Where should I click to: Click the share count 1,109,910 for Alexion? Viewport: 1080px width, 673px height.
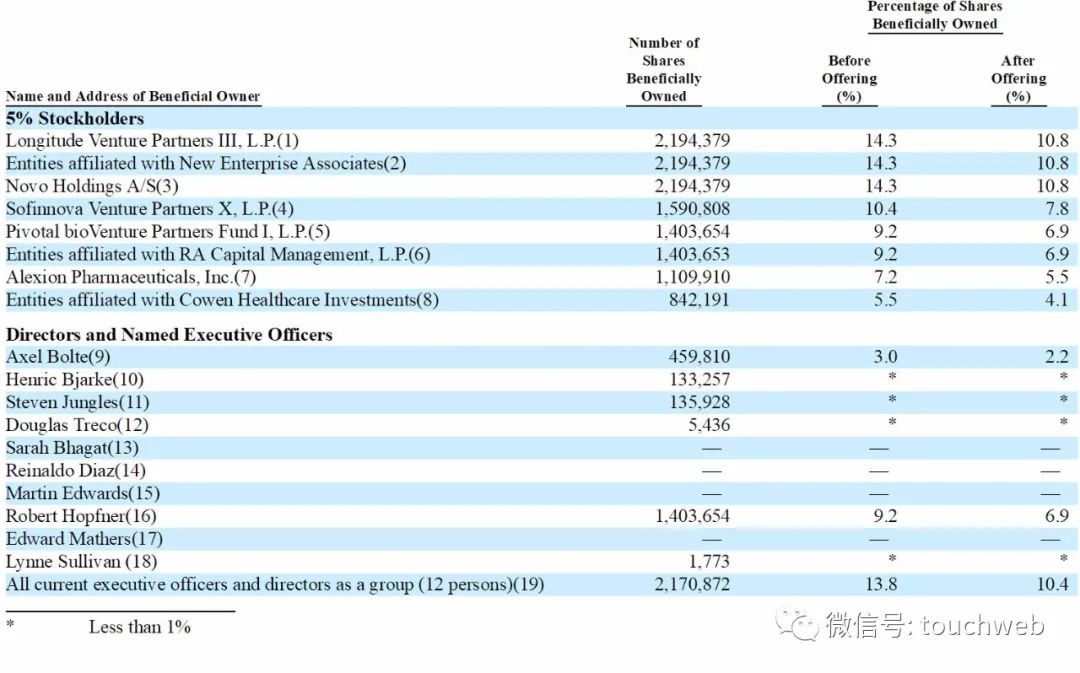point(692,278)
